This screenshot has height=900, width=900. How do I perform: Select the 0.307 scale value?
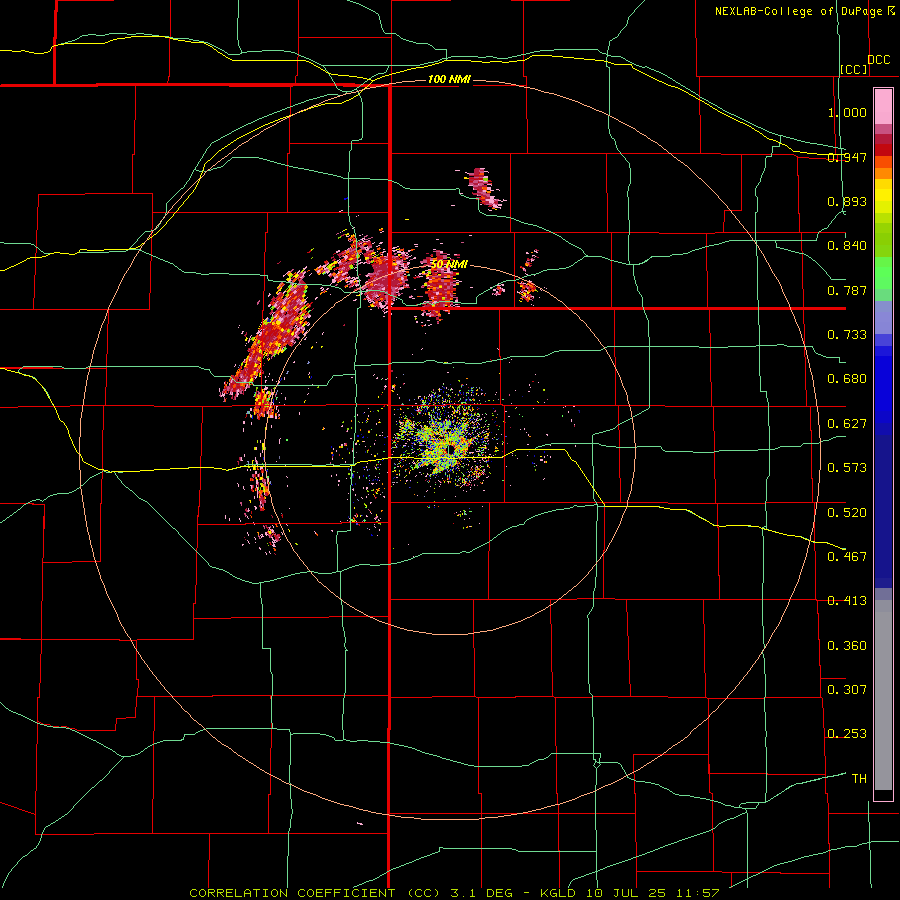click(x=847, y=689)
